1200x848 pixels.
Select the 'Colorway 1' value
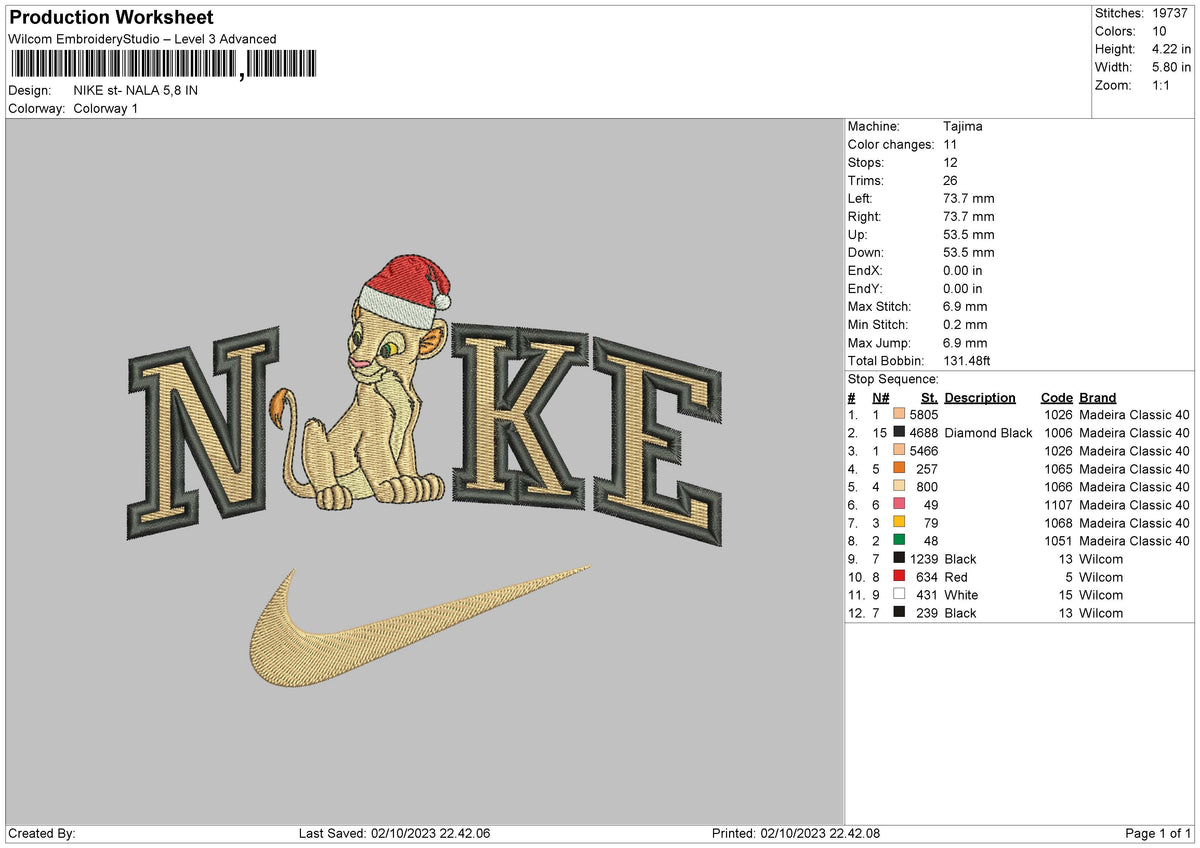(x=106, y=108)
